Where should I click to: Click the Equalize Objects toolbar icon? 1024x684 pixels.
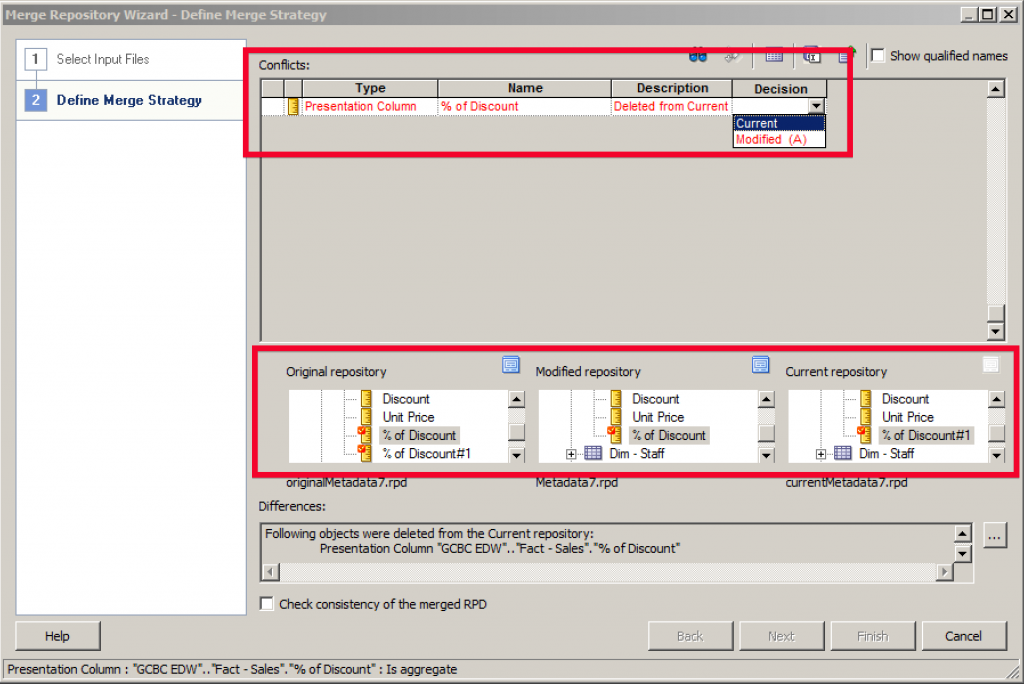click(774, 57)
